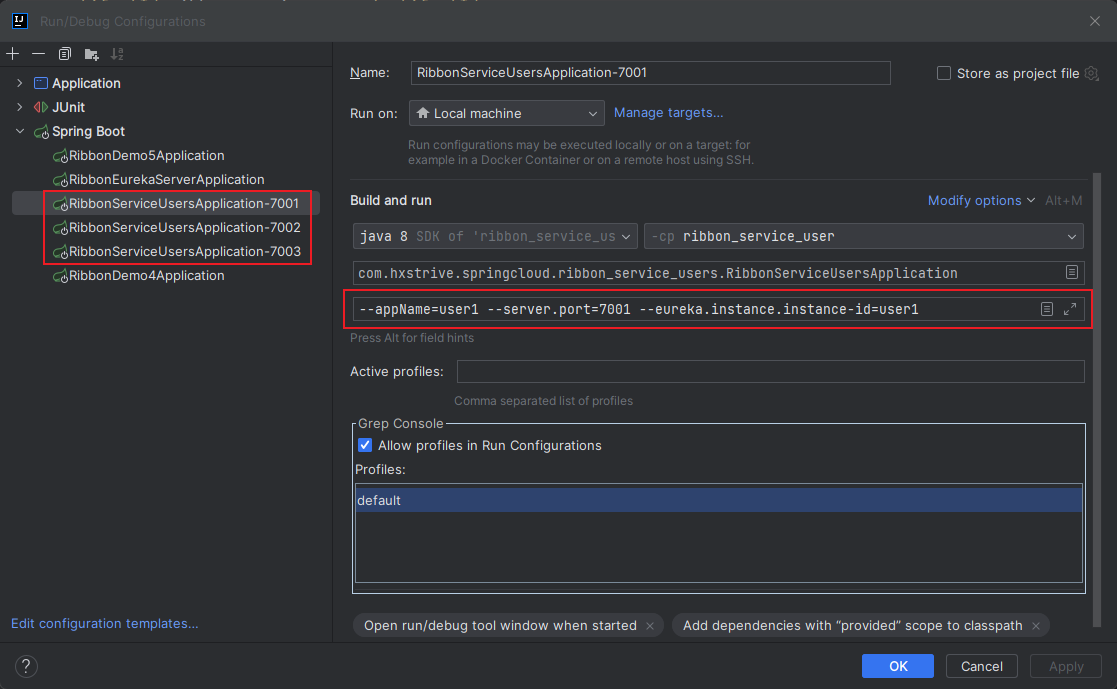Click the IntelliJ IDEA logo in title bar

[x=20, y=21]
